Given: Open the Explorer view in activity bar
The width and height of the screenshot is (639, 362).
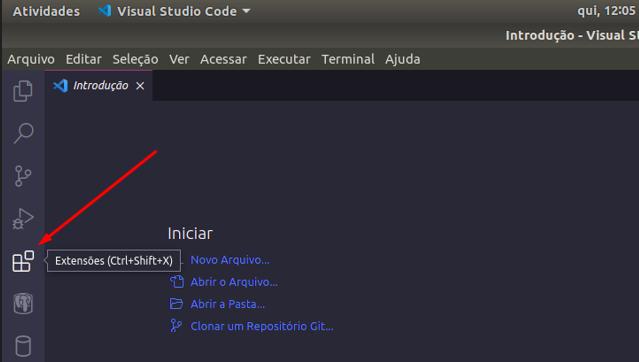Looking at the screenshot, I should [23, 91].
